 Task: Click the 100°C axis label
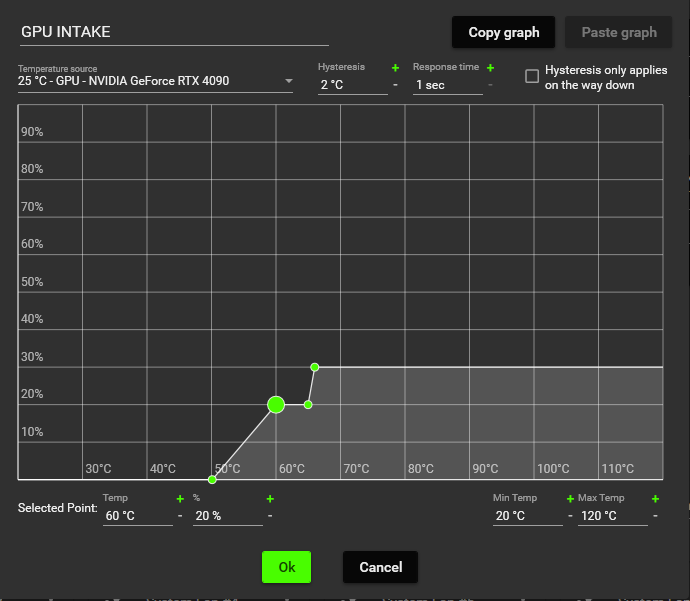[553, 469]
